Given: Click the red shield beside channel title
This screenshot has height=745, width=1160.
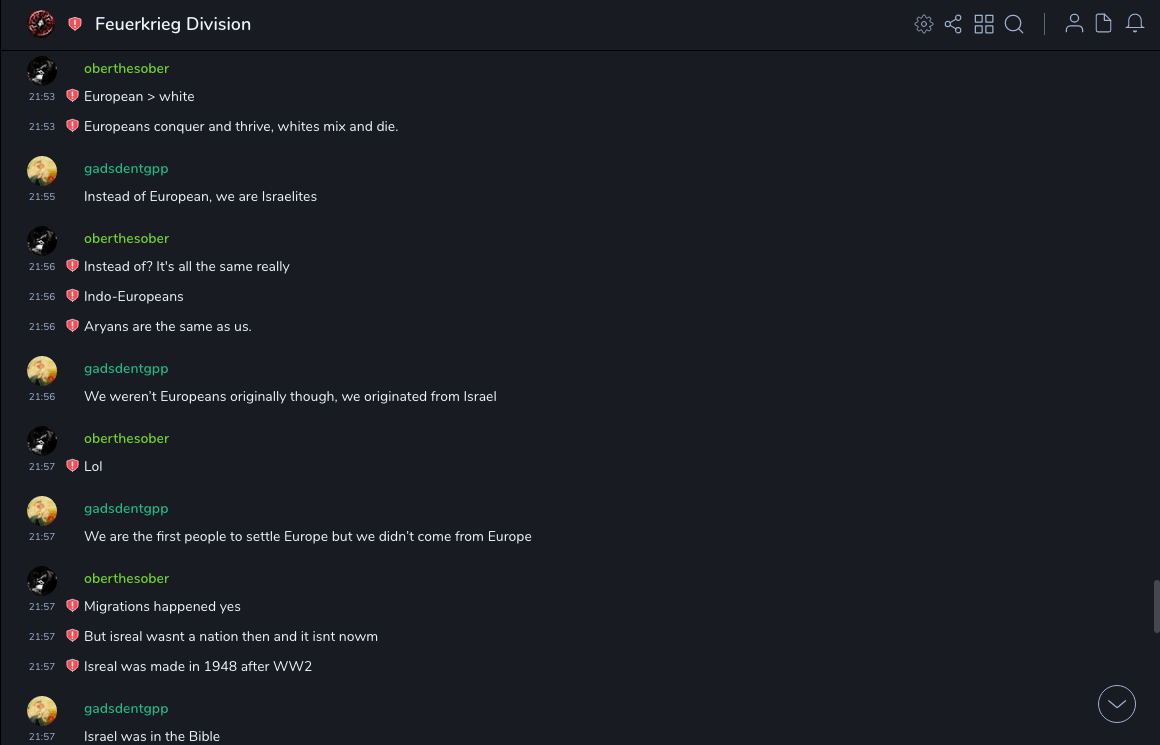Looking at the screenshot, I should click(x=75, y=24).
